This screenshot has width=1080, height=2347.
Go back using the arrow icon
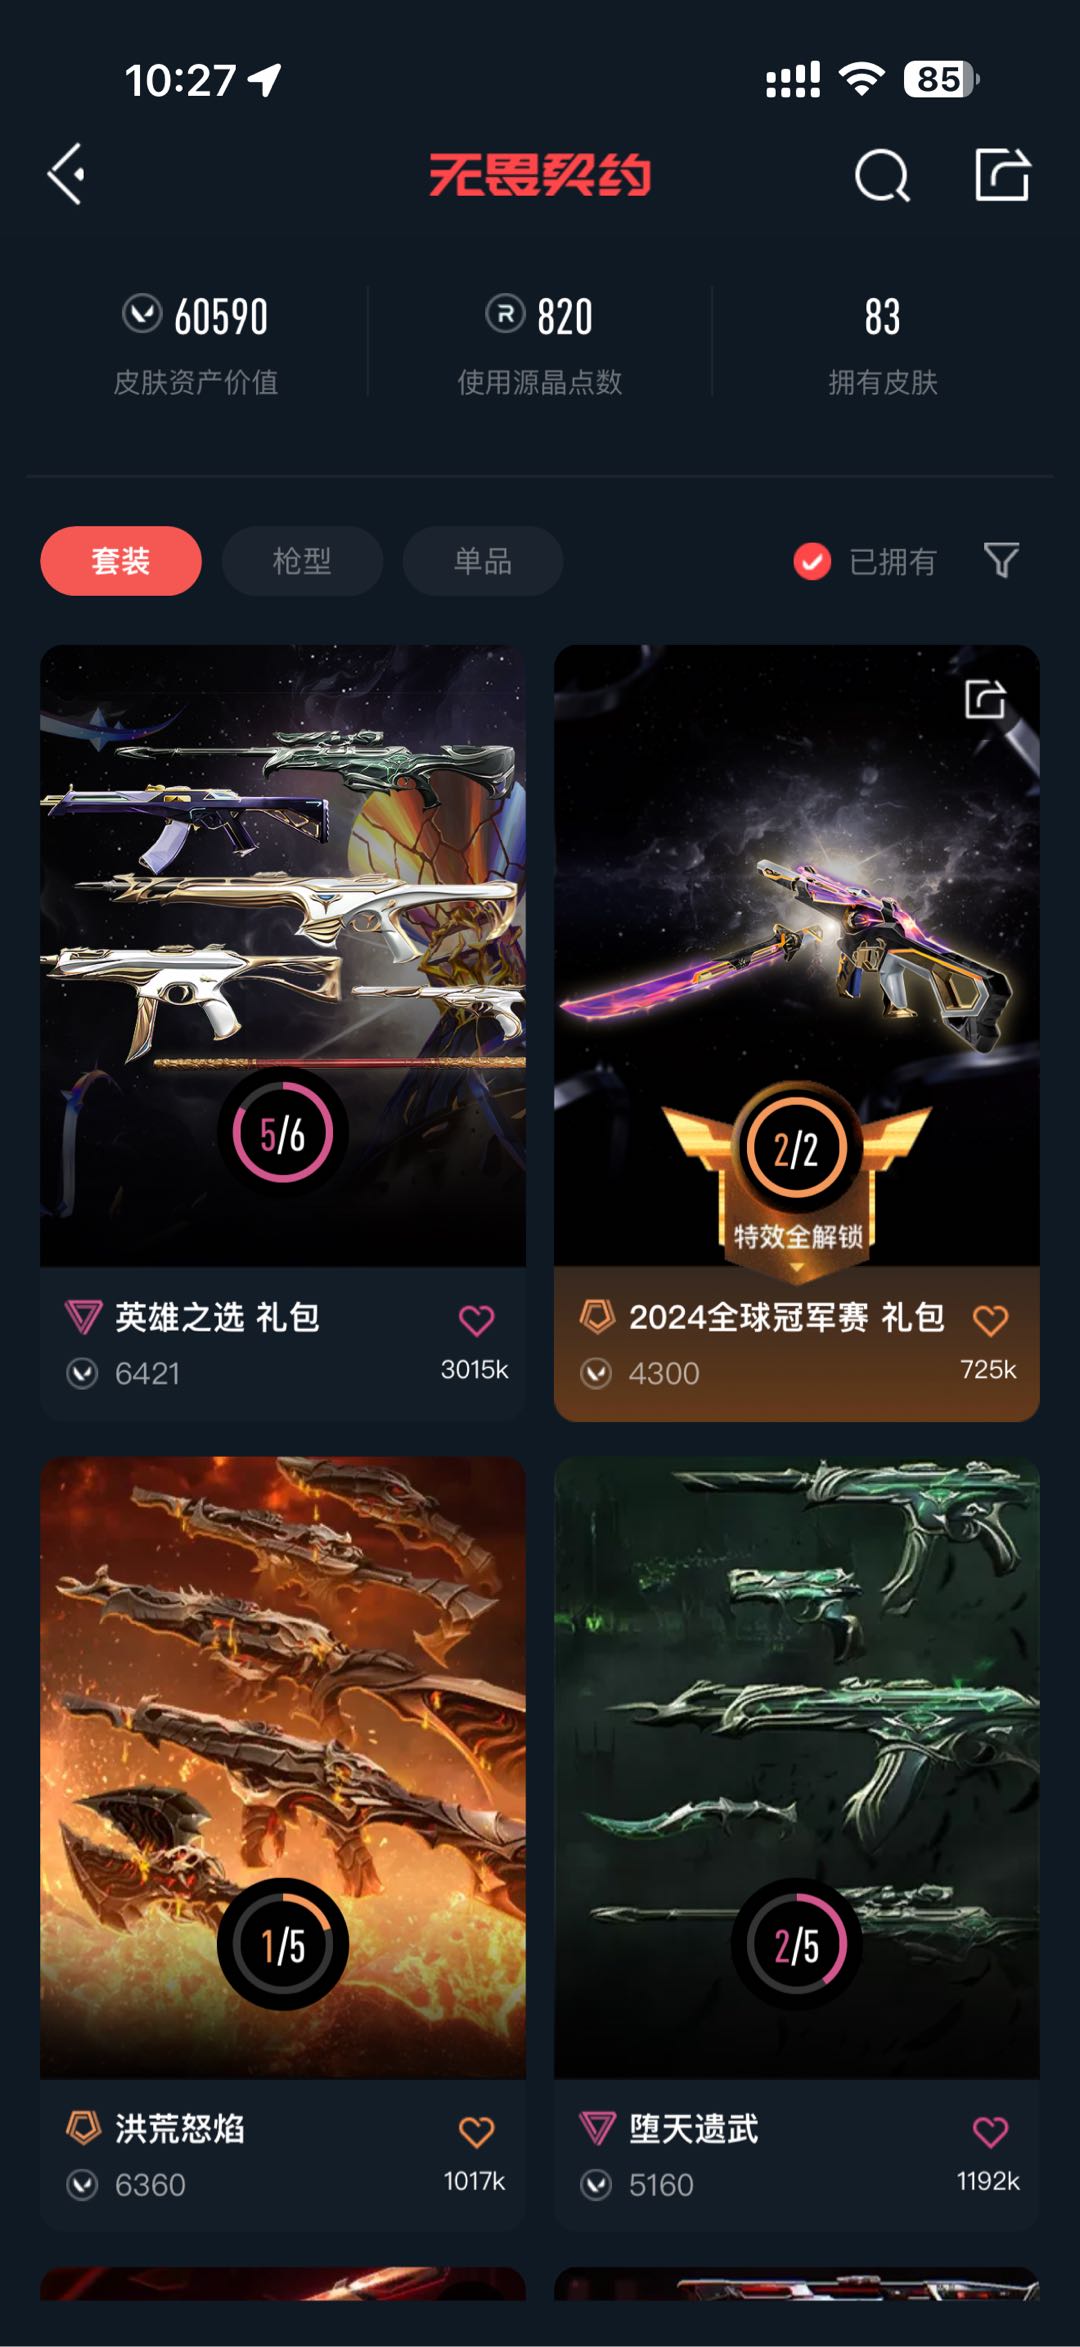click(x=66, y=175)
